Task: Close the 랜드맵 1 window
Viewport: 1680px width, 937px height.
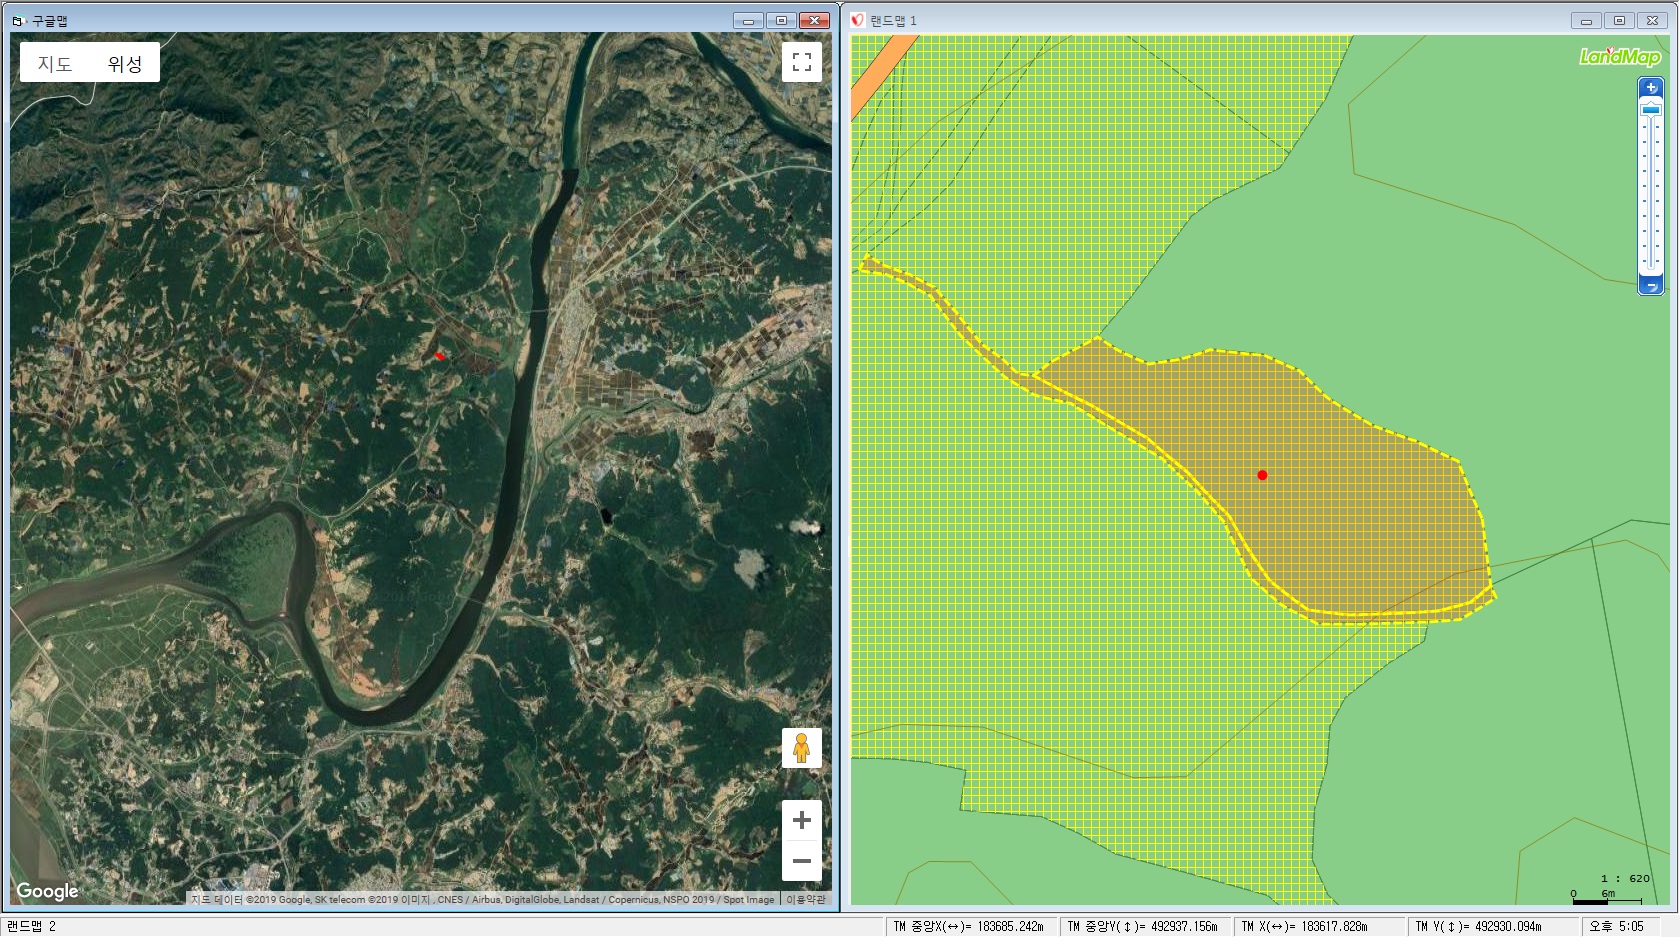Action: tap(1653, 20)
